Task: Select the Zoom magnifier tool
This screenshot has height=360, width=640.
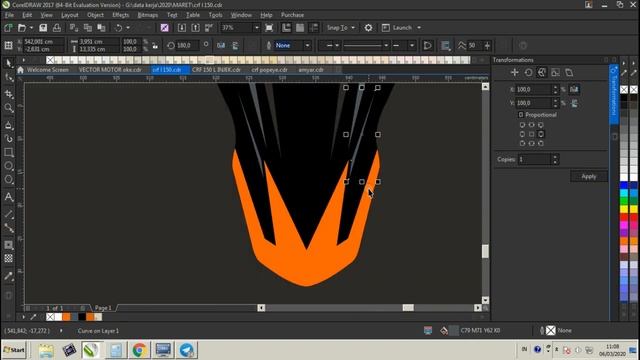Action: click(x=9, y=108)
